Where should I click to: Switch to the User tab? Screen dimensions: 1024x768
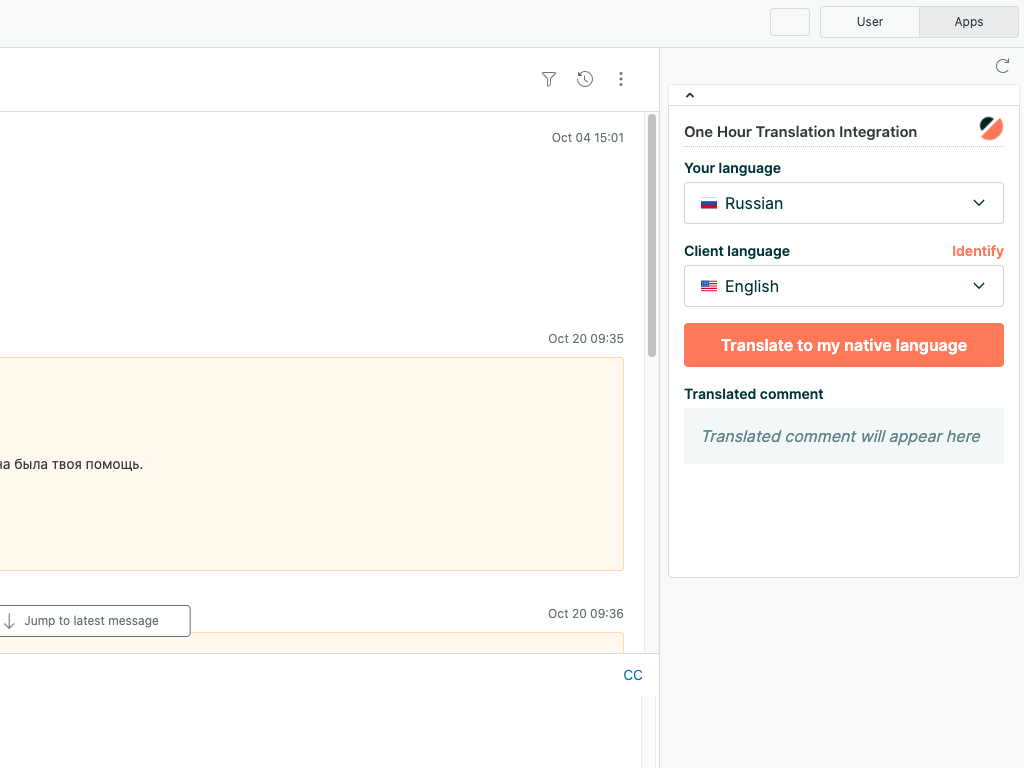coord(869,22)
